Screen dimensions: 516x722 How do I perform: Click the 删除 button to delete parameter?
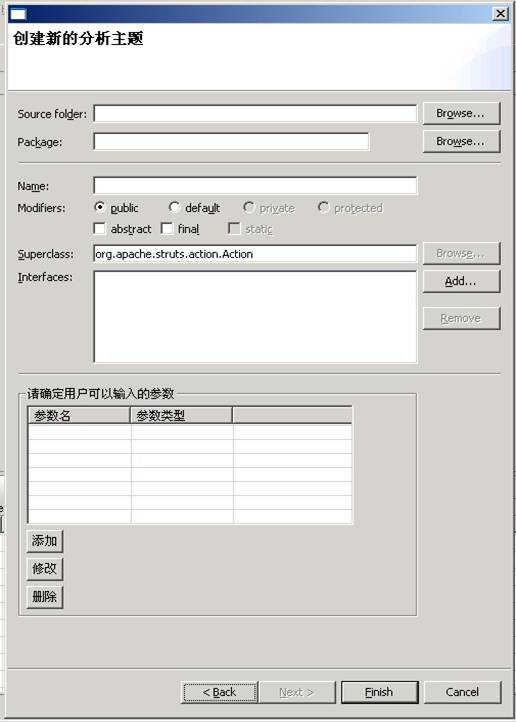[x=45, y=597]
